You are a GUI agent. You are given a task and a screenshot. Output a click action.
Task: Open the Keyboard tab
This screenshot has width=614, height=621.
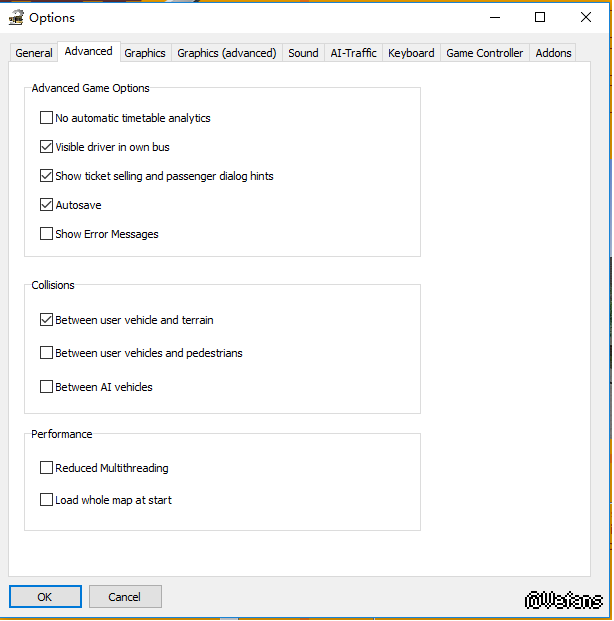point(411,53)
